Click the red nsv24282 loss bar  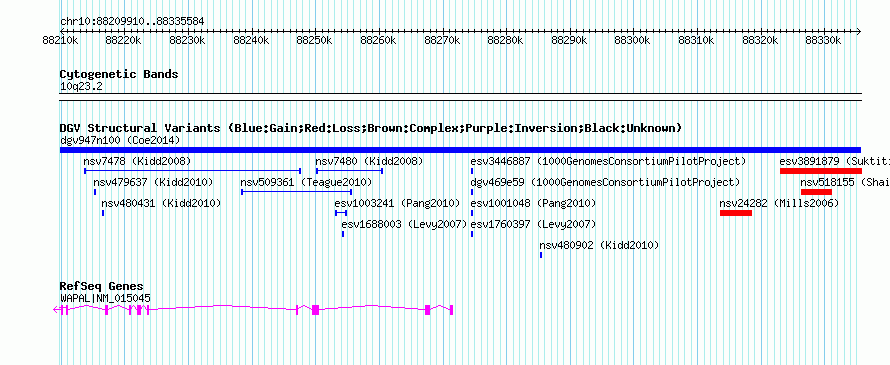(x=736, y=213)
